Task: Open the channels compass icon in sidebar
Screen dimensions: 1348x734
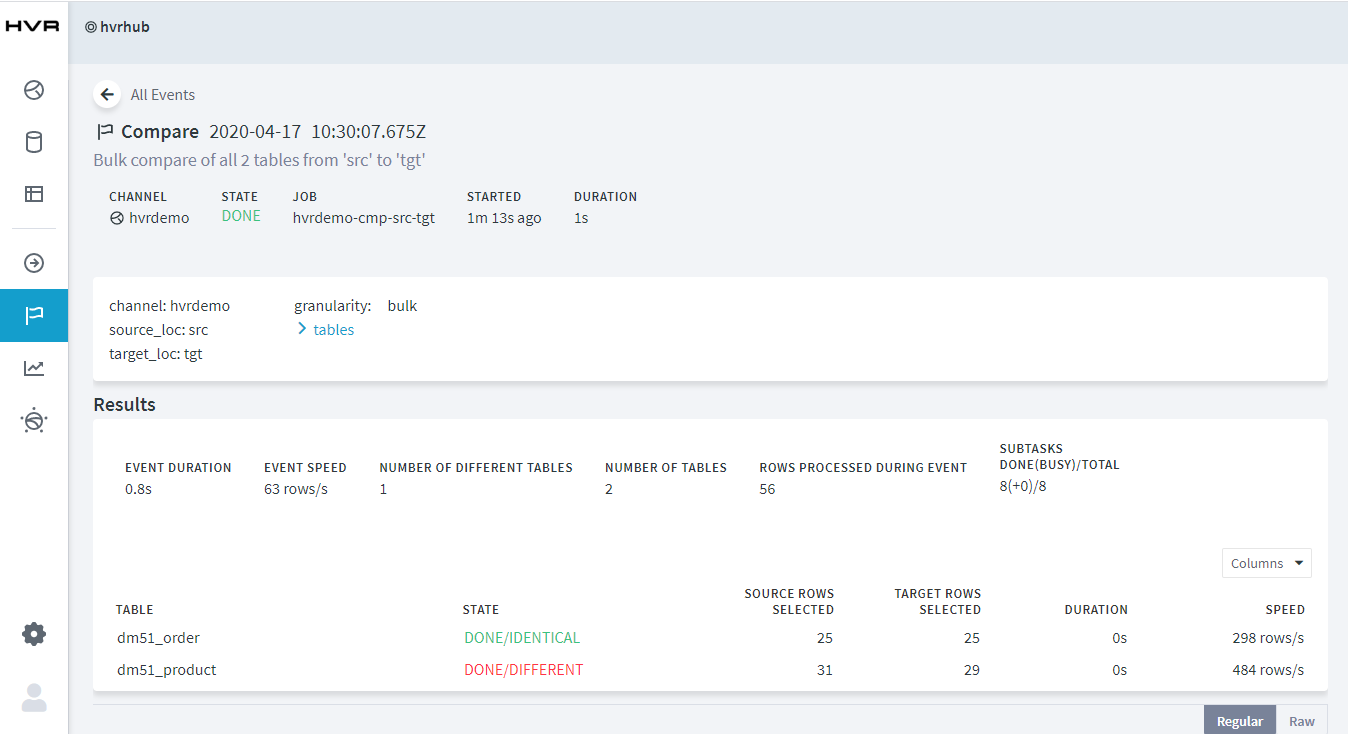Action: pyautogui.click(x=34, y=90)
